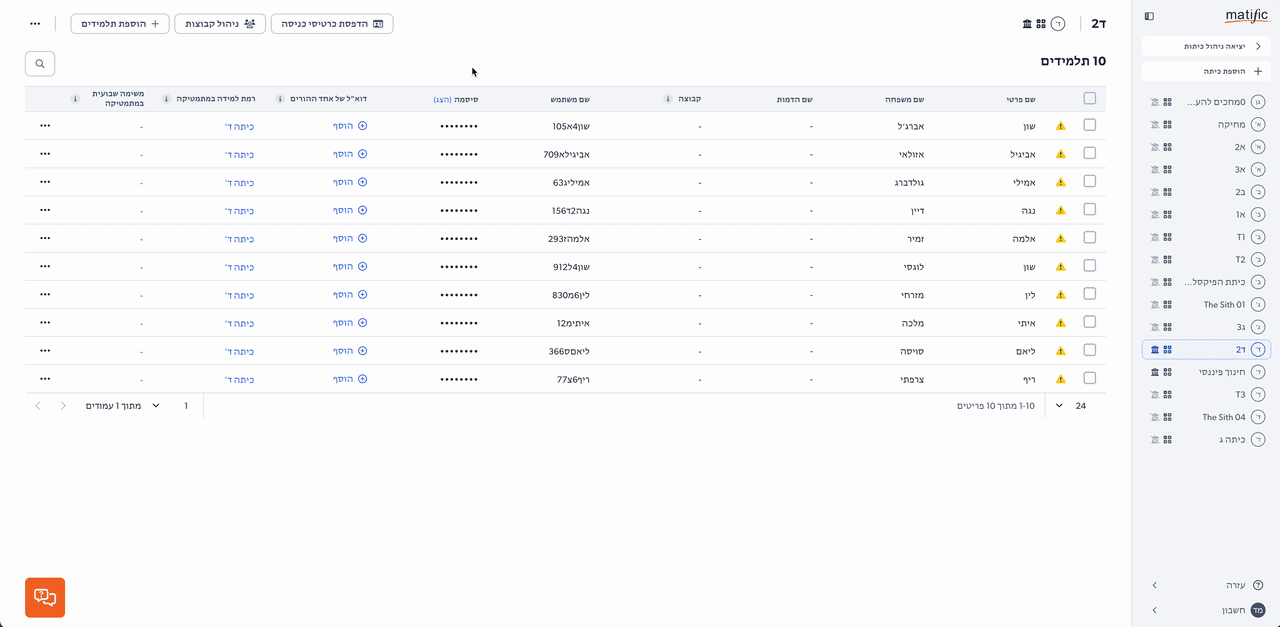Click הוספת תלמידים button
This screenshot has height=627, width=1280.
point(120,23)
